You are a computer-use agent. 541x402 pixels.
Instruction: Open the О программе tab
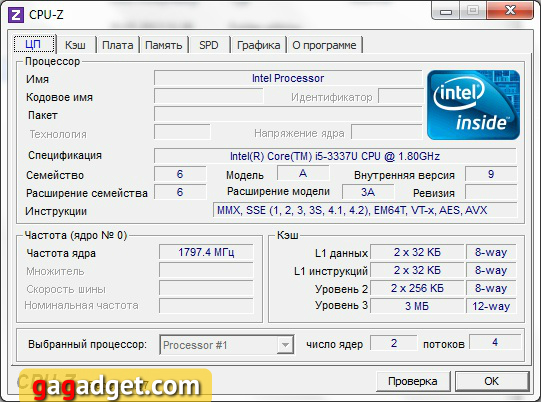[x=324, y=45]
